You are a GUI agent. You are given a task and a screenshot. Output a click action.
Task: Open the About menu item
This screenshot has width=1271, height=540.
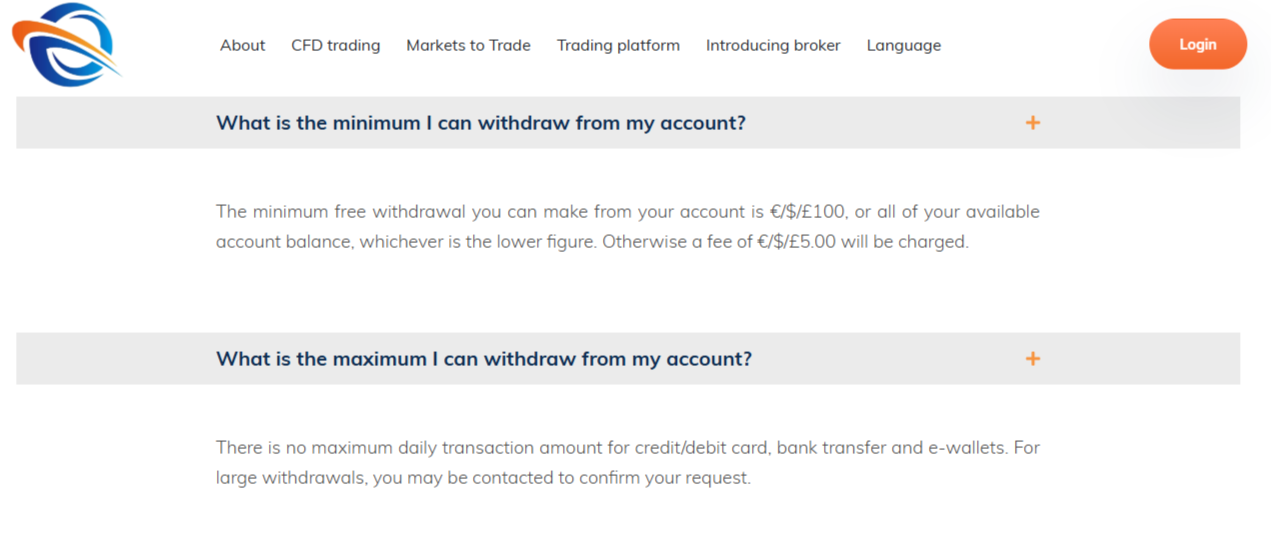point(242,45)
